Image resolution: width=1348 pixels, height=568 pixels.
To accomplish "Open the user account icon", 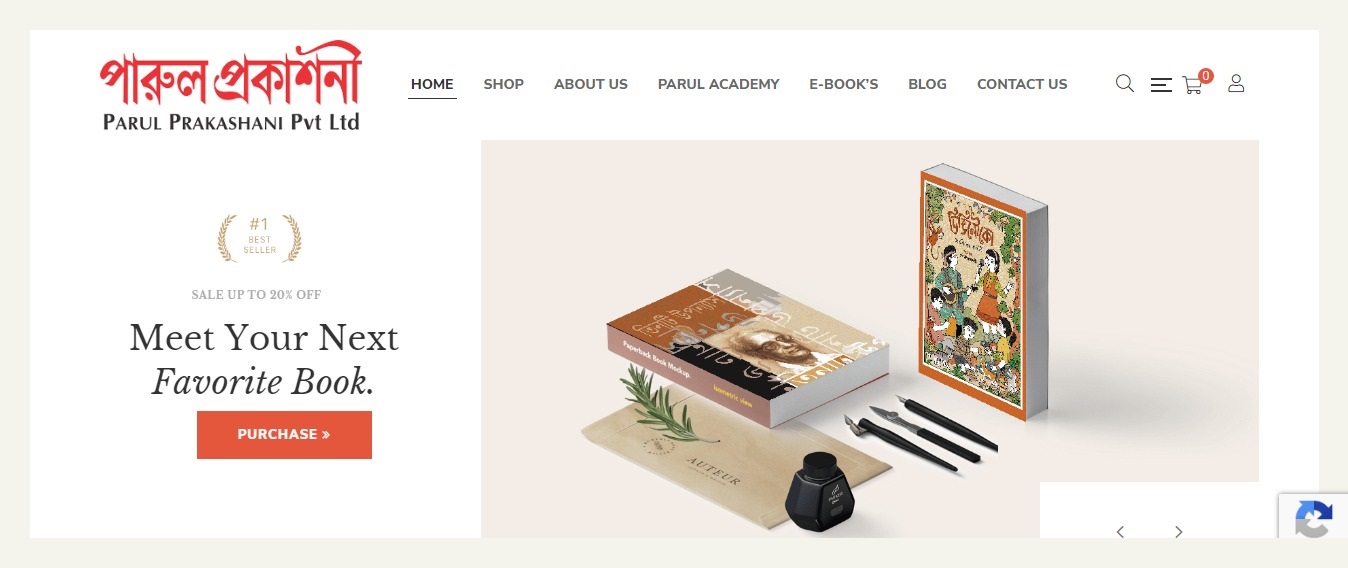I will pos(1236,84).
